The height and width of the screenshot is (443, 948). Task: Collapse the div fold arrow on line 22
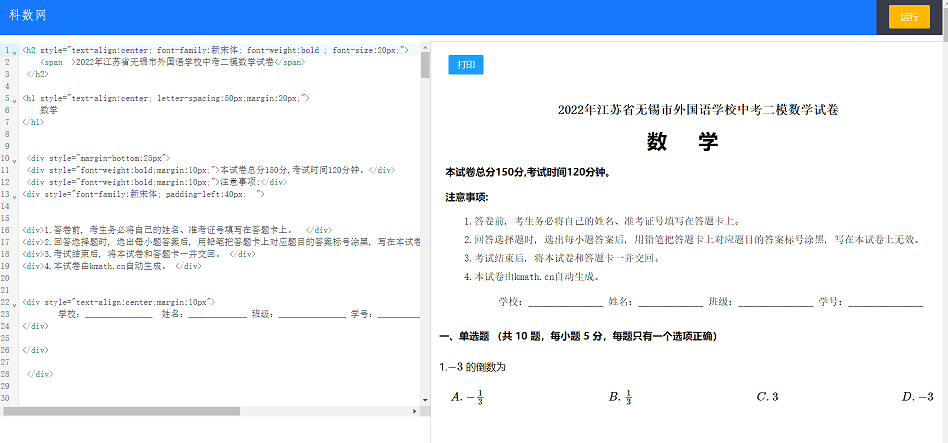(x=15, y=304)
